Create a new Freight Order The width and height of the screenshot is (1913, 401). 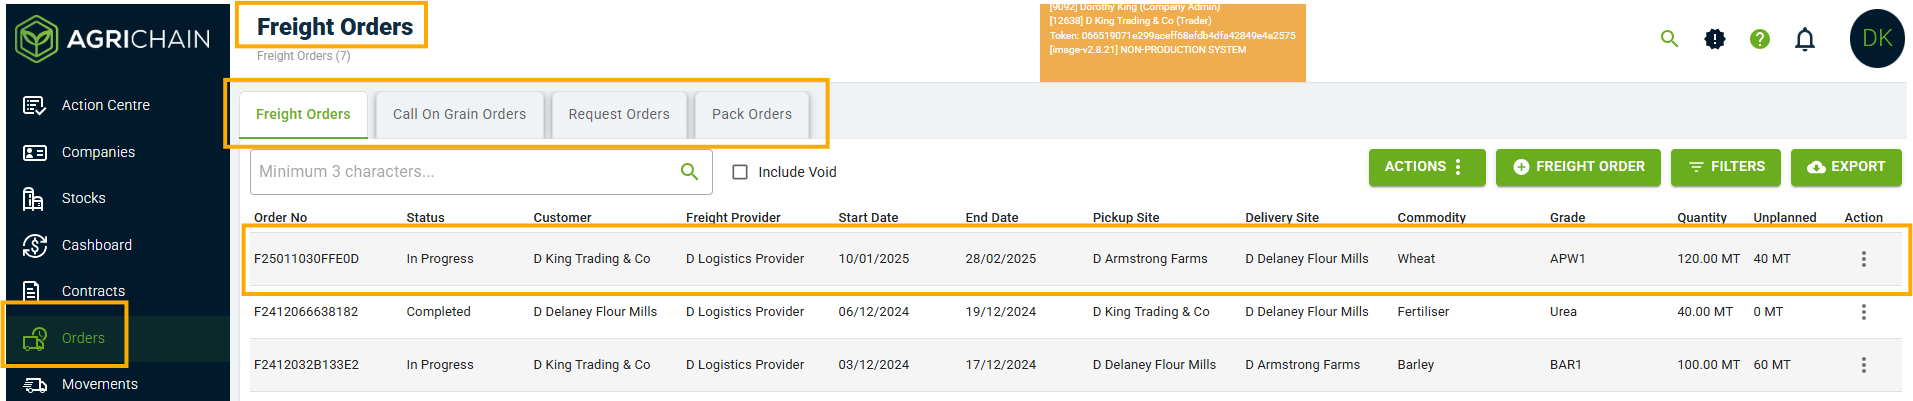pyautogui.click(x=1578, y=167)
